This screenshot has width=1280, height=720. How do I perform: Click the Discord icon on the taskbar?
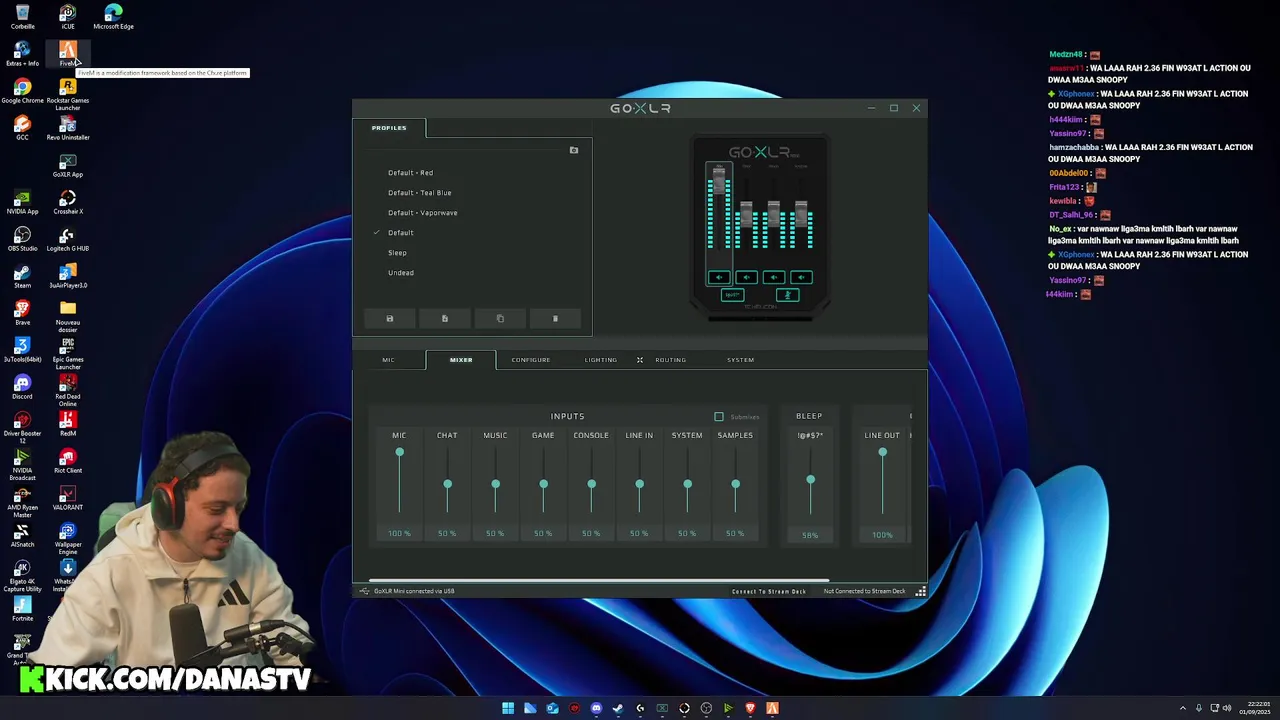[596, 708]
